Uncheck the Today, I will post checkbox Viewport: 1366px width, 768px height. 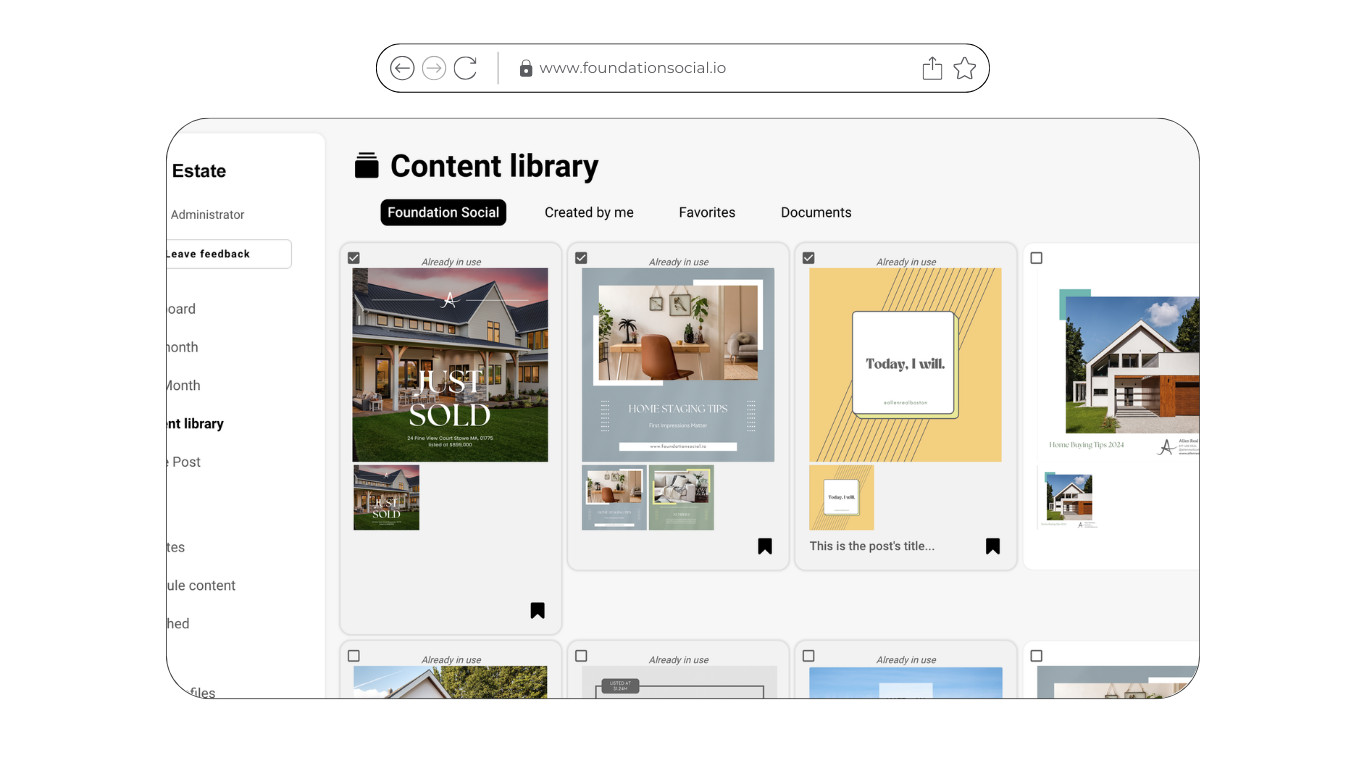pyautogui.click(x=809, y=258)
